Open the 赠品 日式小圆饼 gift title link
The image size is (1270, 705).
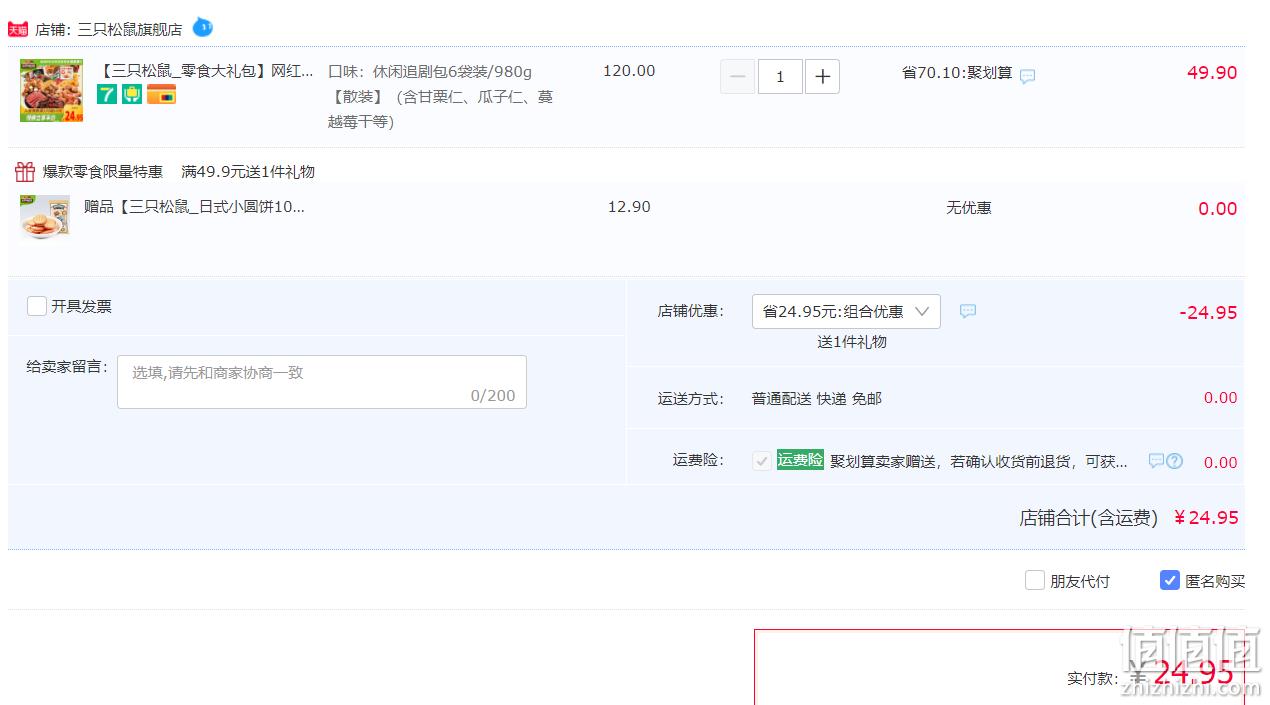[194, 207]
